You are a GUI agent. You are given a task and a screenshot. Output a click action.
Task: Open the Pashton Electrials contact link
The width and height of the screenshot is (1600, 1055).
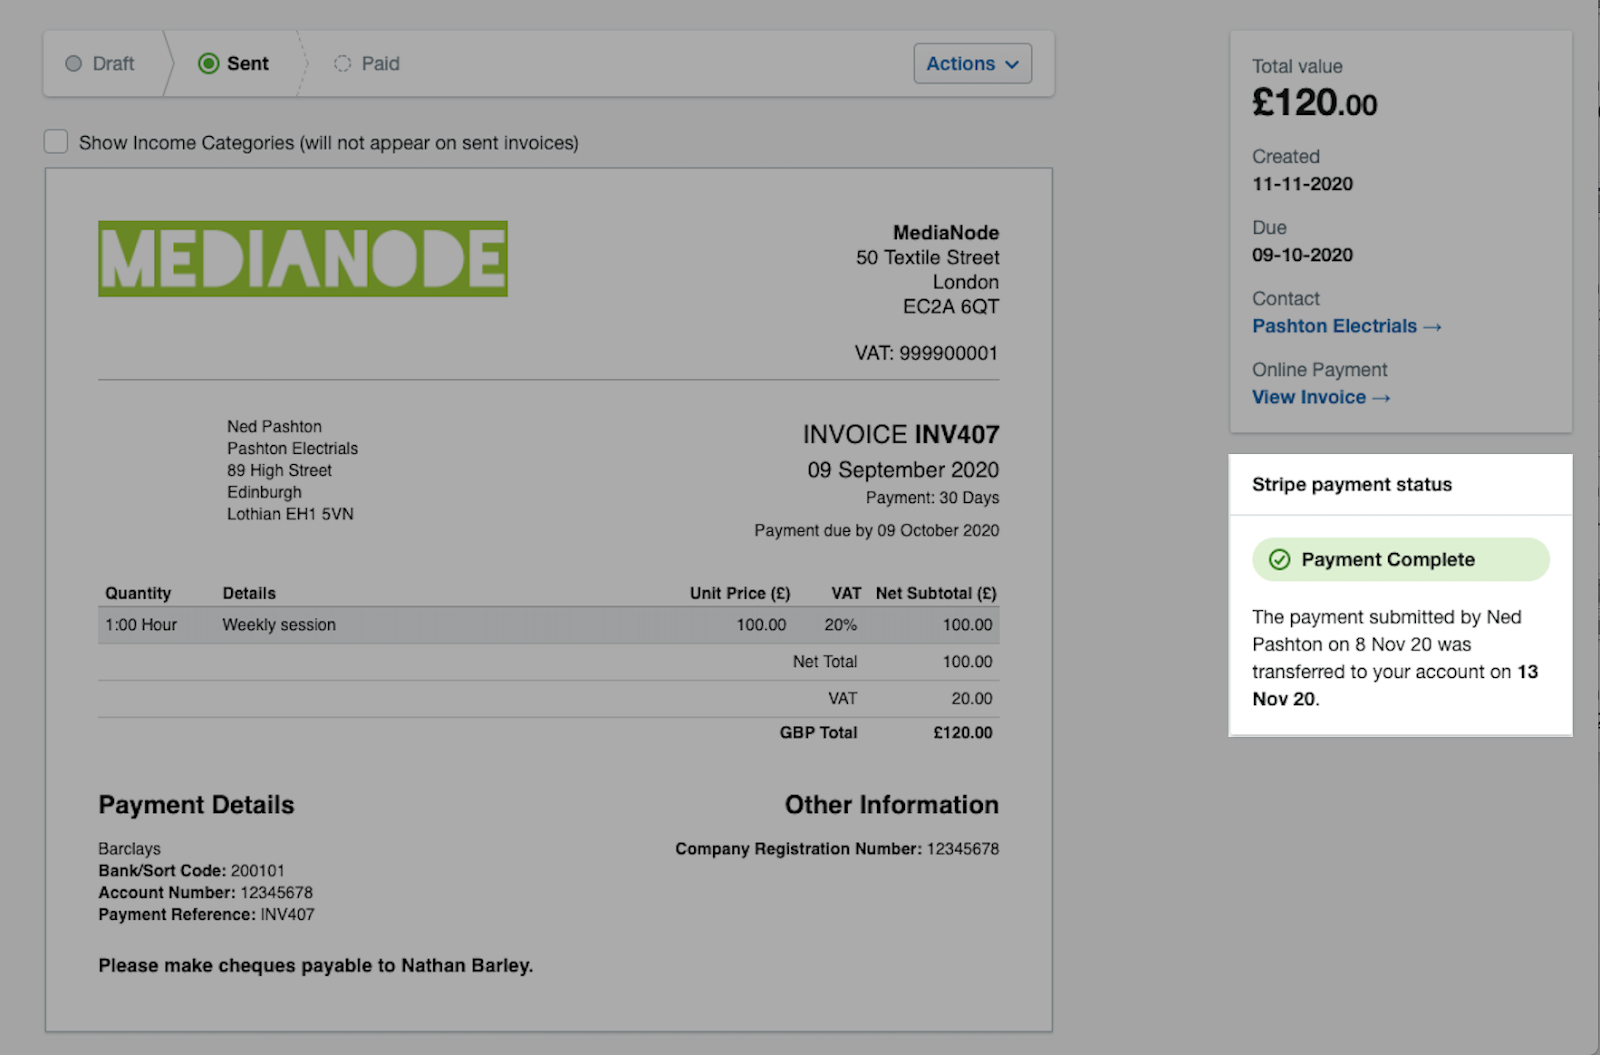pyautogui.click(x=1346, y=326)
